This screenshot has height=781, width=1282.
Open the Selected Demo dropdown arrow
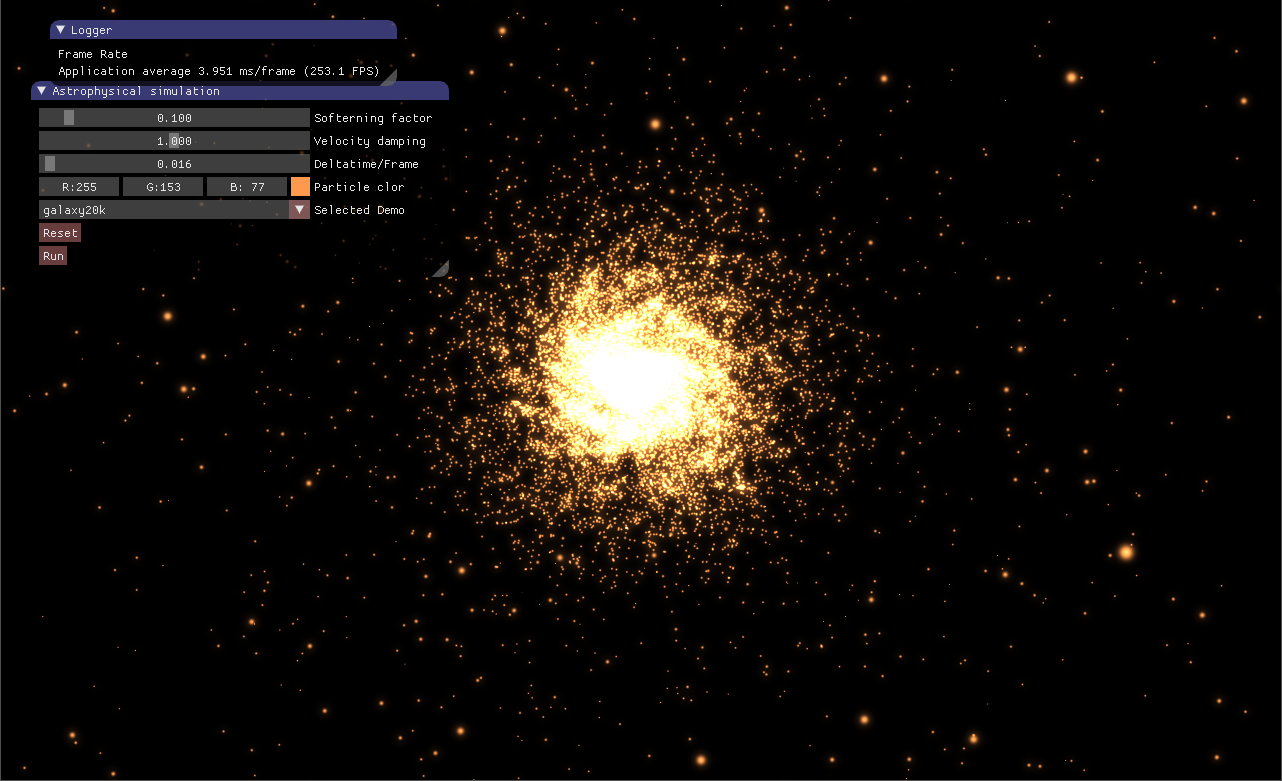point(299,209)
